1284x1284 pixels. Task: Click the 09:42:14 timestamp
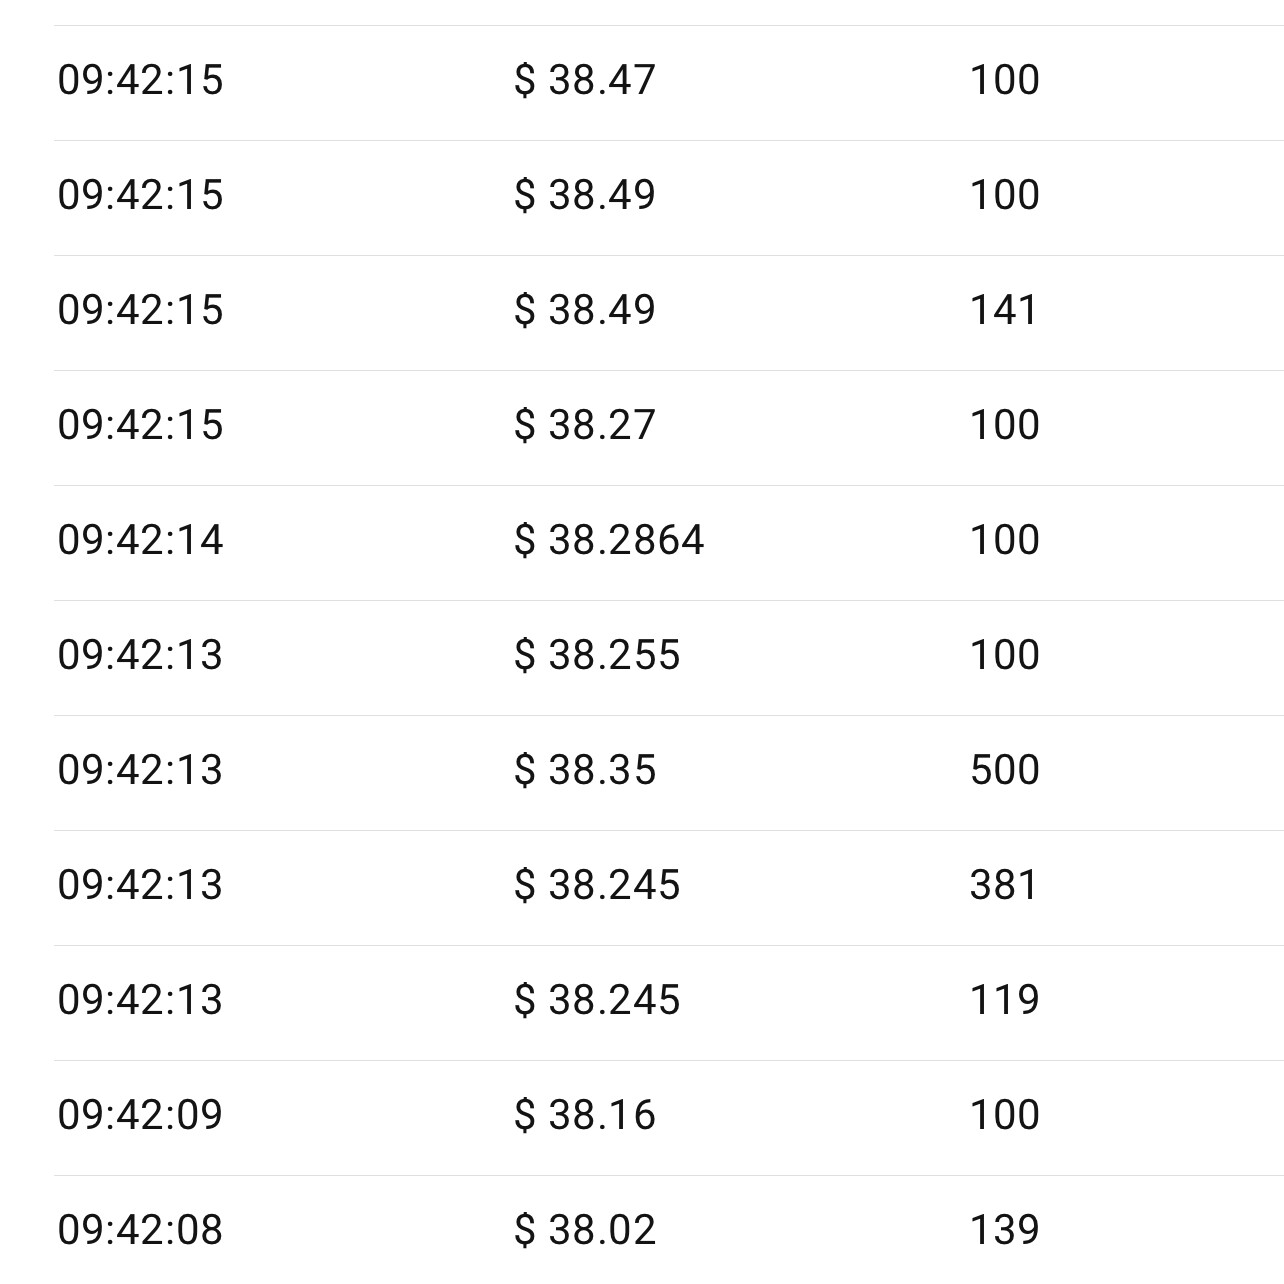point(140,540)
